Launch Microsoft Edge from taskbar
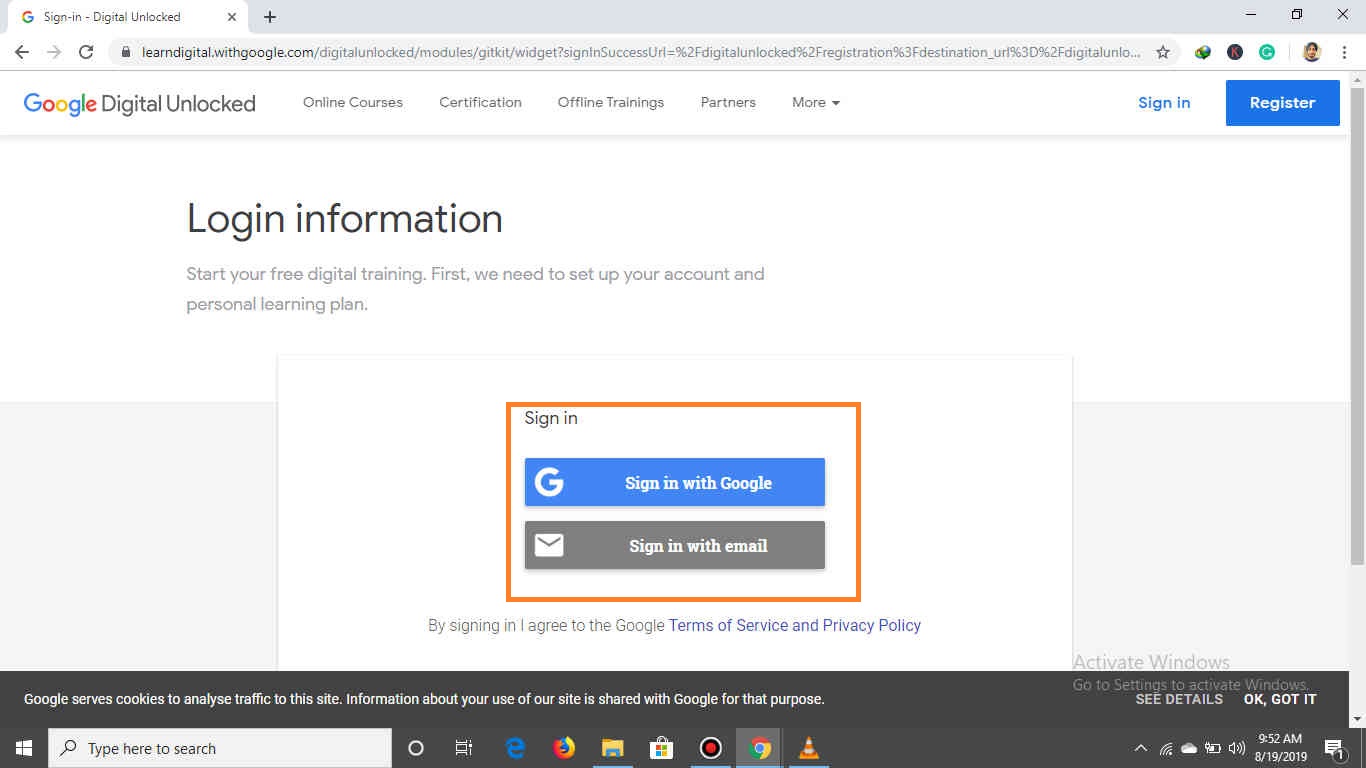This screenshot has width=1366, height=768. 516,748
